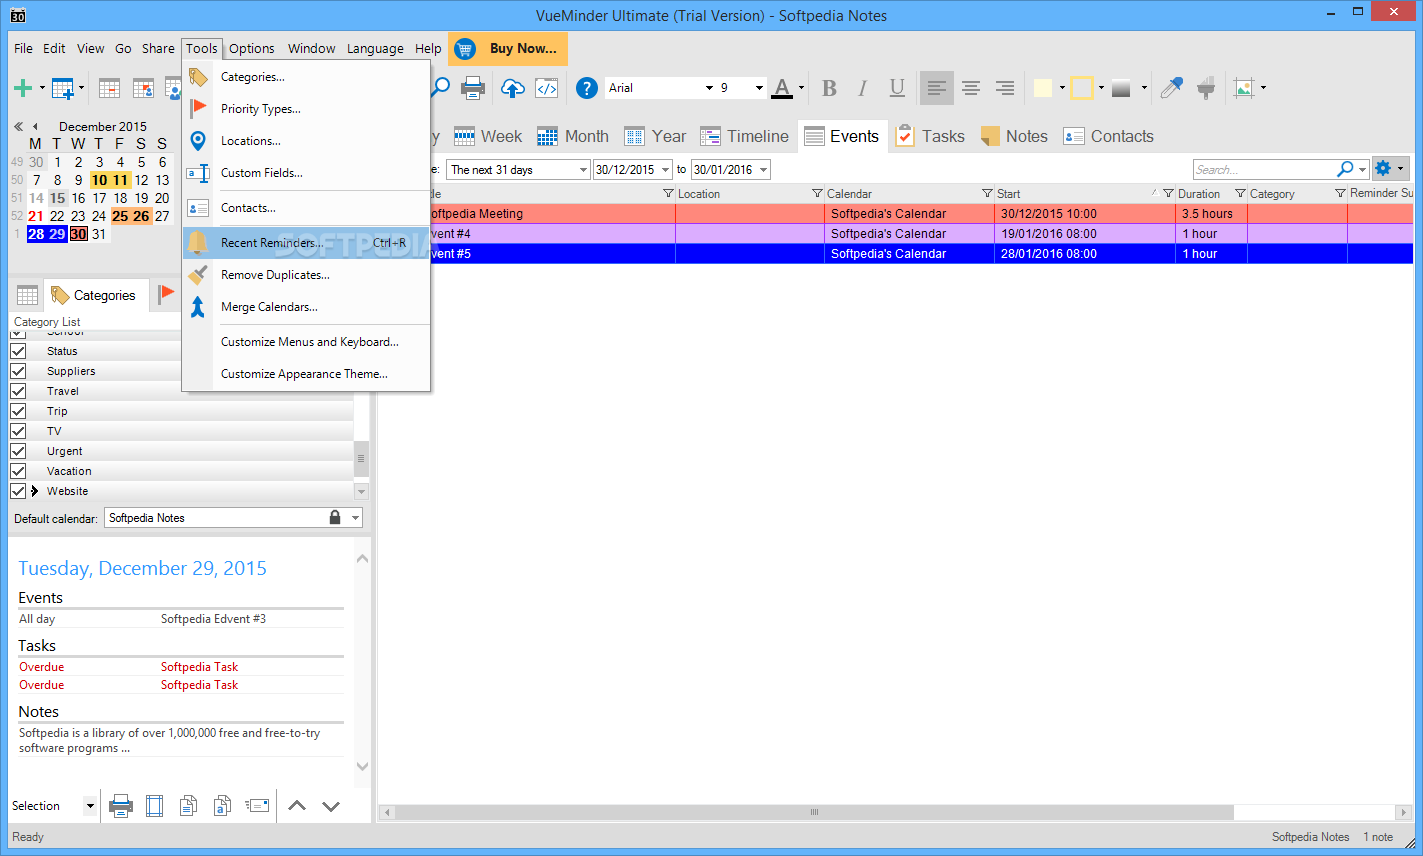
Task: Uncheck the Urgent category checkbox
Action: [18, 451]
